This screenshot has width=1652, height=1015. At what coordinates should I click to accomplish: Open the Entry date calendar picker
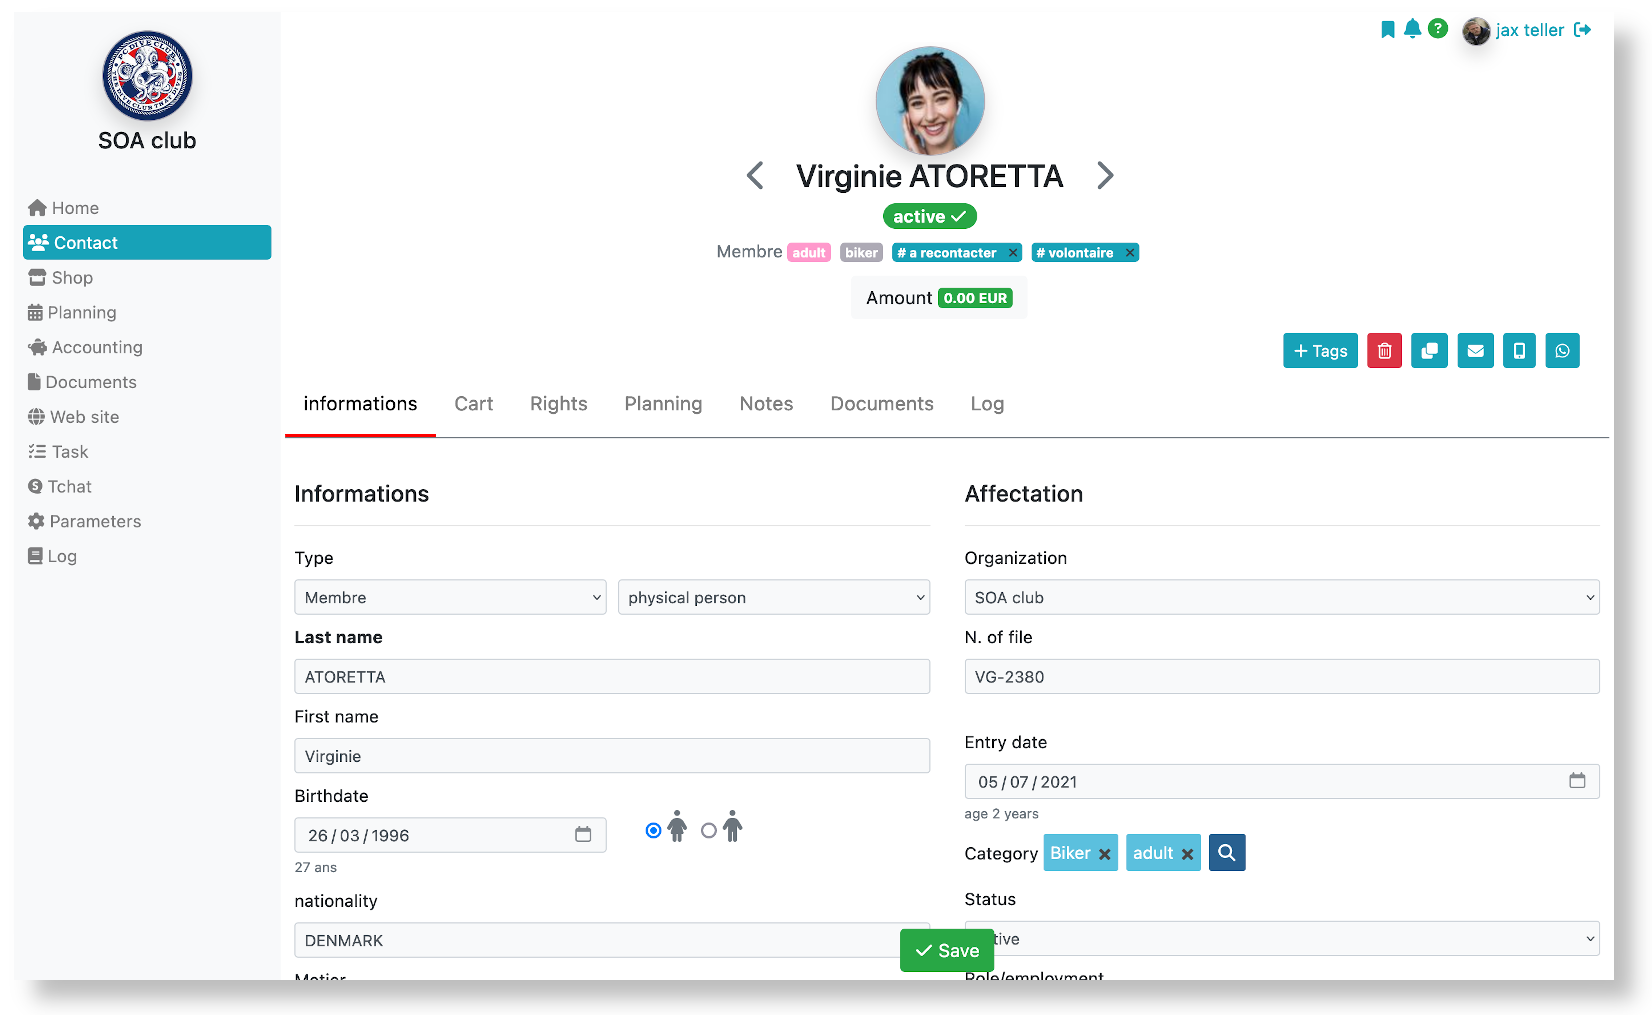click(1578, 781)
